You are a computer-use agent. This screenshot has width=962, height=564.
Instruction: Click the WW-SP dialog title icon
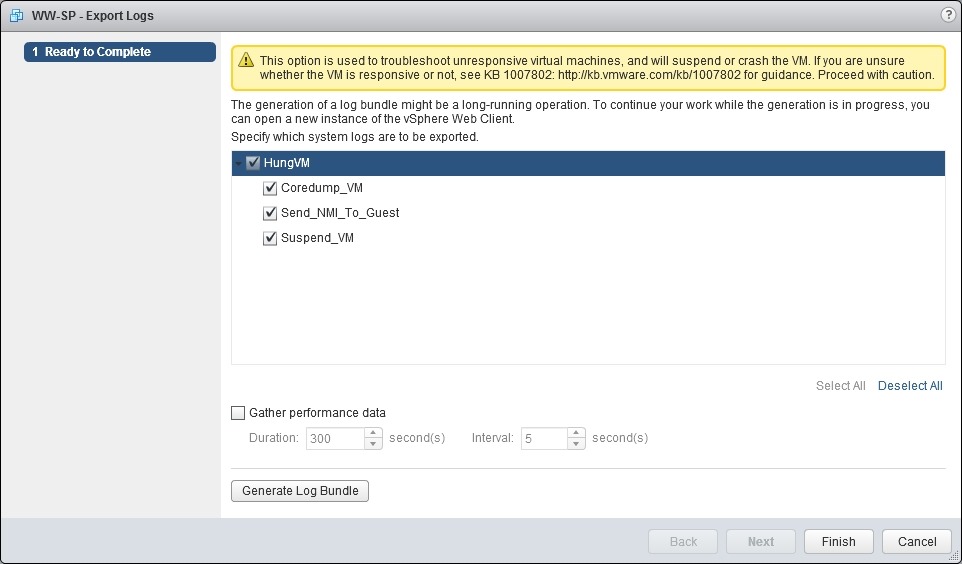point(16,16)
